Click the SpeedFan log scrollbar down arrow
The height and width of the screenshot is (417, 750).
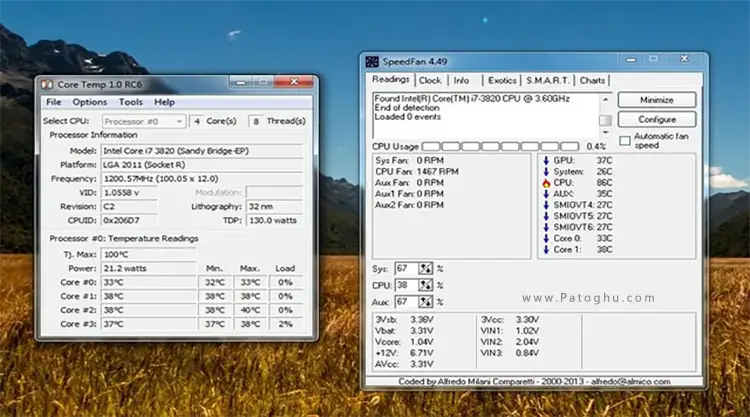606,132
